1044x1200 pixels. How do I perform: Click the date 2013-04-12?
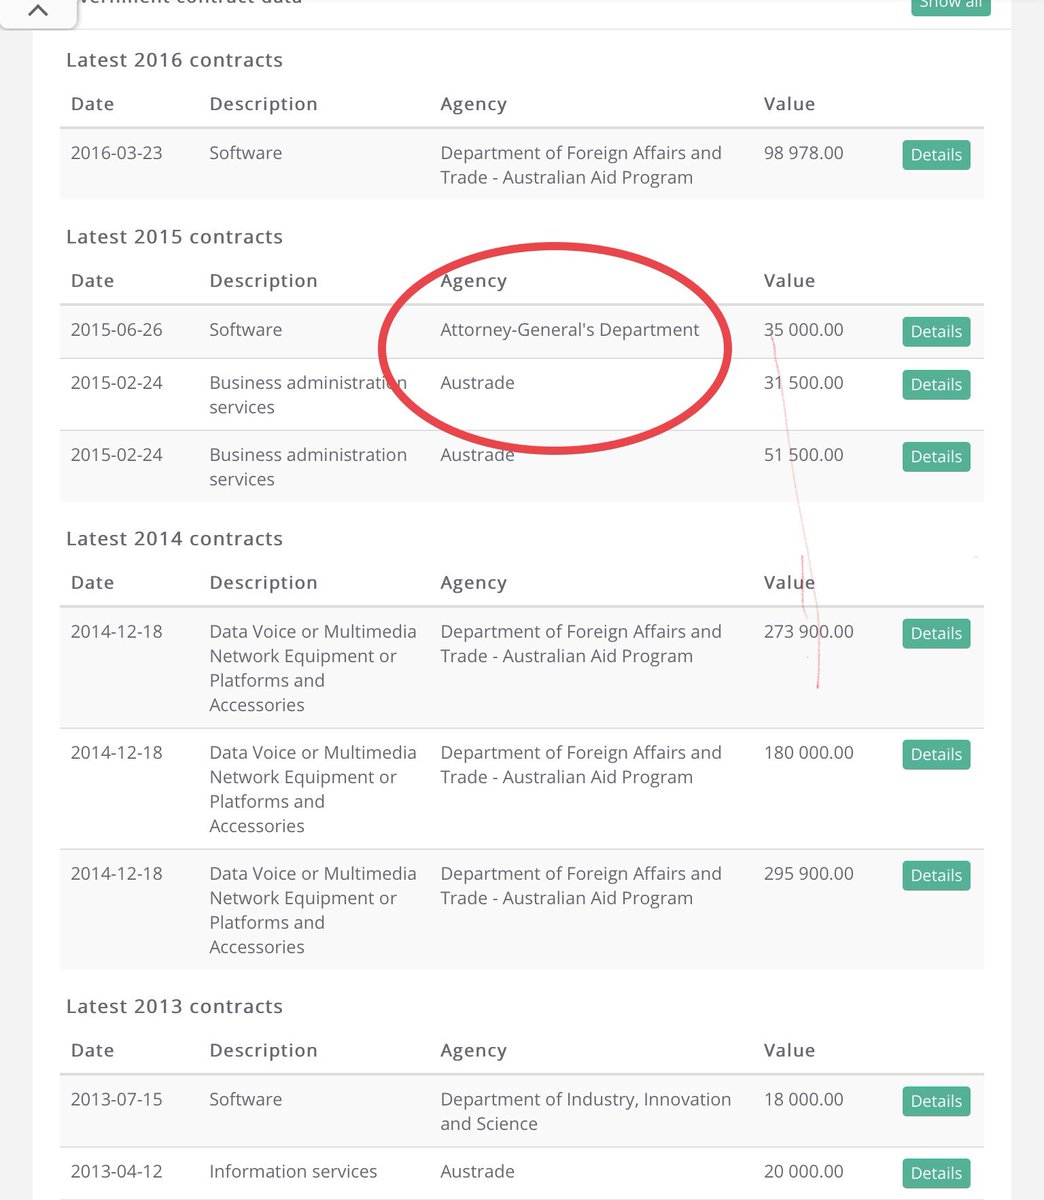coord(116,1171)
